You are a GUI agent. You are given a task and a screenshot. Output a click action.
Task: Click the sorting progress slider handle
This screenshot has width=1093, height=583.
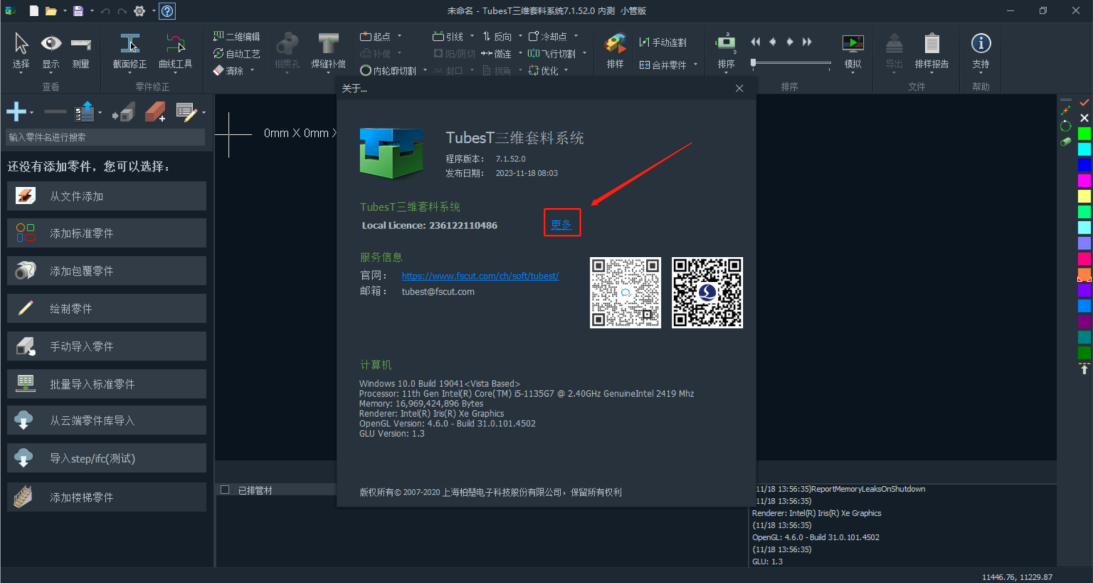pos(753,63)
